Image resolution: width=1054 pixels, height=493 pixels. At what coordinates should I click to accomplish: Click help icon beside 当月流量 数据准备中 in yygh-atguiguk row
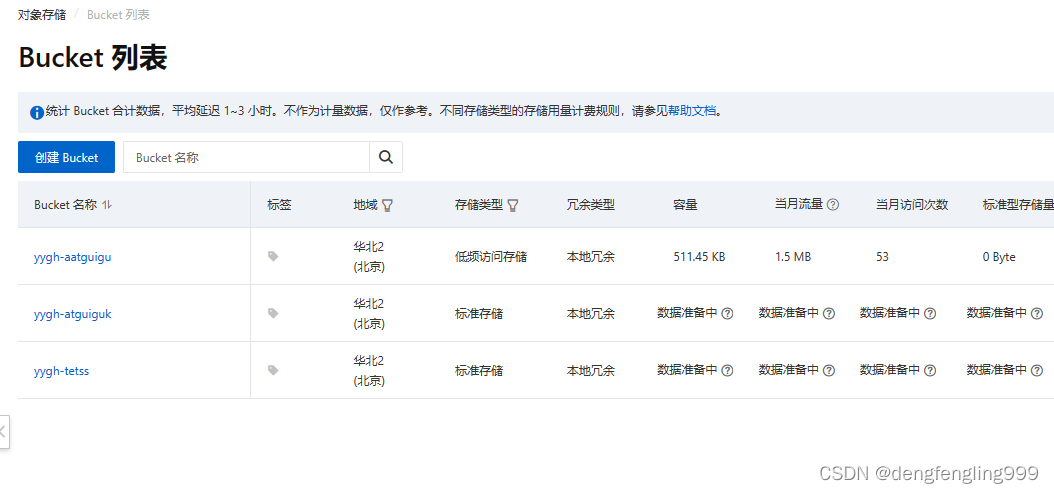tap(829, 313)
